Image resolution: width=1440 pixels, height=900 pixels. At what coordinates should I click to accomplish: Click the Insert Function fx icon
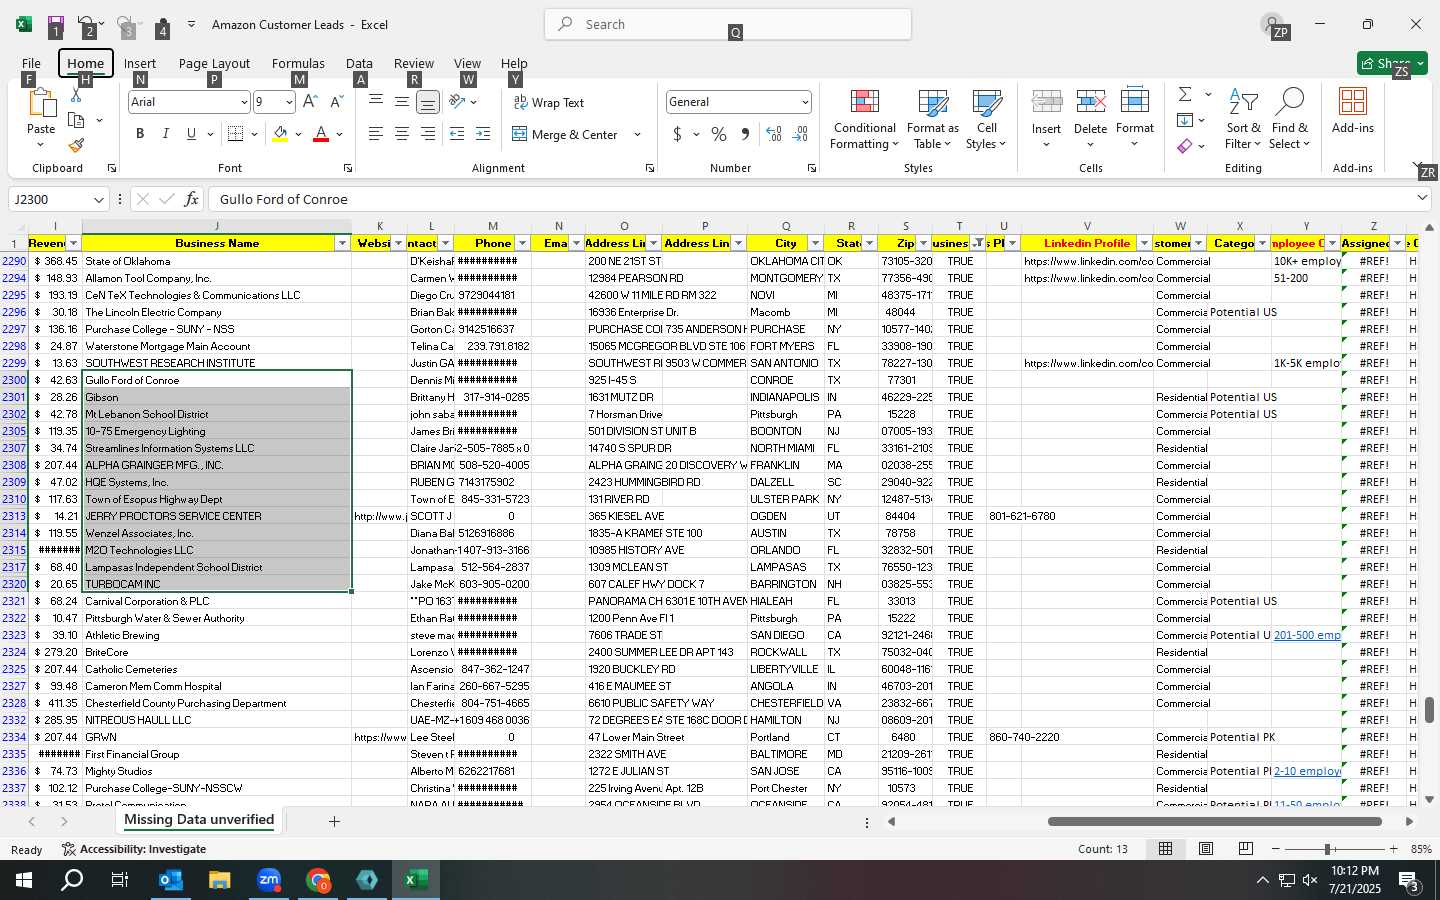[x=191, y=199]
